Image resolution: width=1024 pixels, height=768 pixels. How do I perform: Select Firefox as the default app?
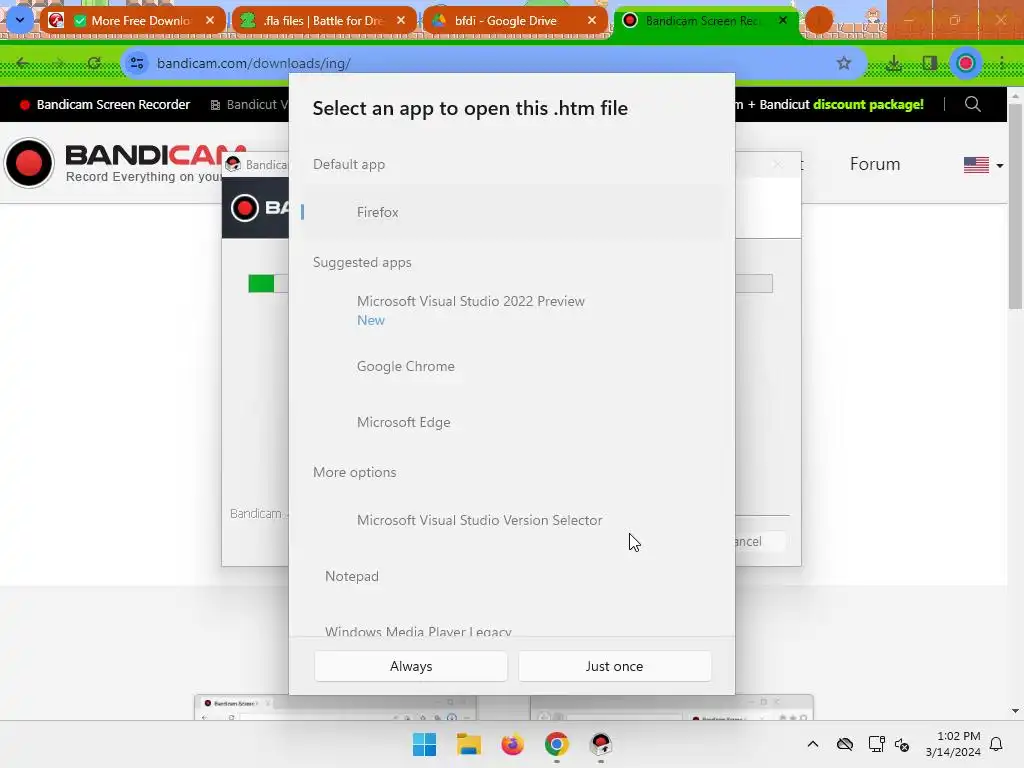513,212
